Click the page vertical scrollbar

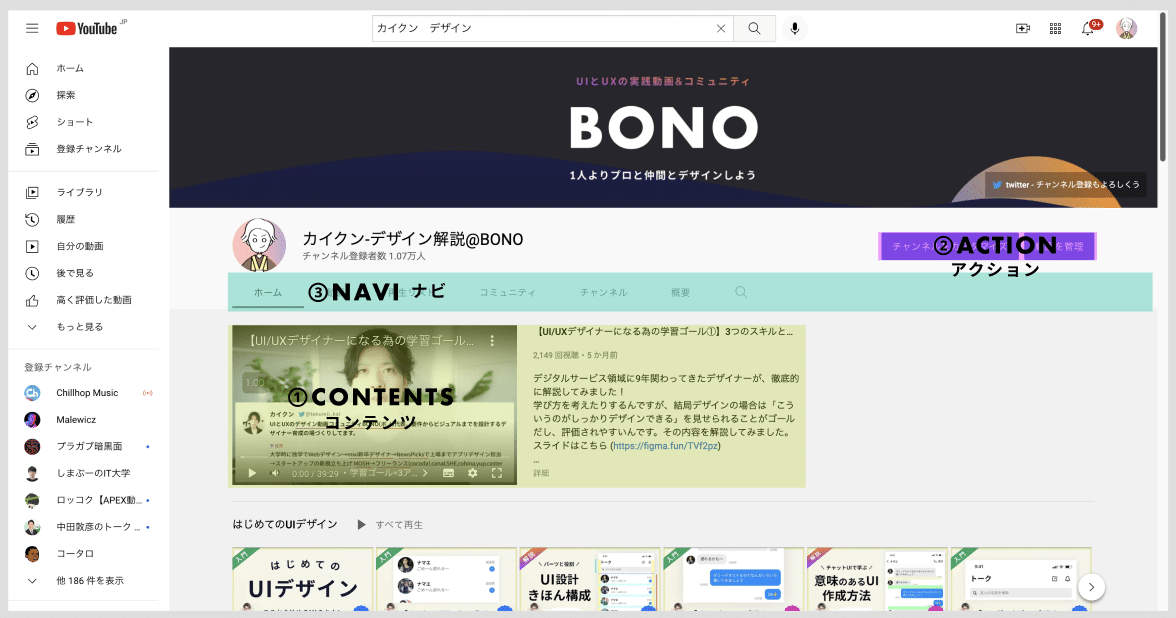pos(1162,86)
